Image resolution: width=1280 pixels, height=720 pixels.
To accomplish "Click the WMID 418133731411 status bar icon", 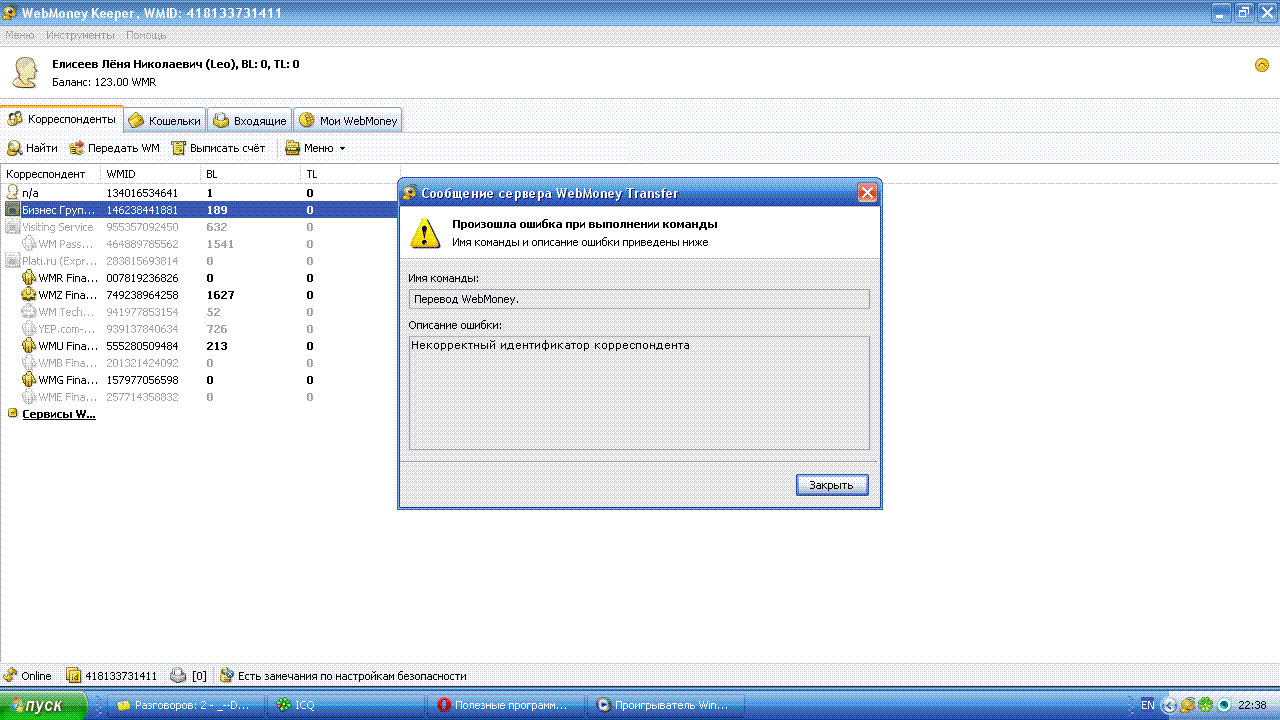I will [73, 676].
